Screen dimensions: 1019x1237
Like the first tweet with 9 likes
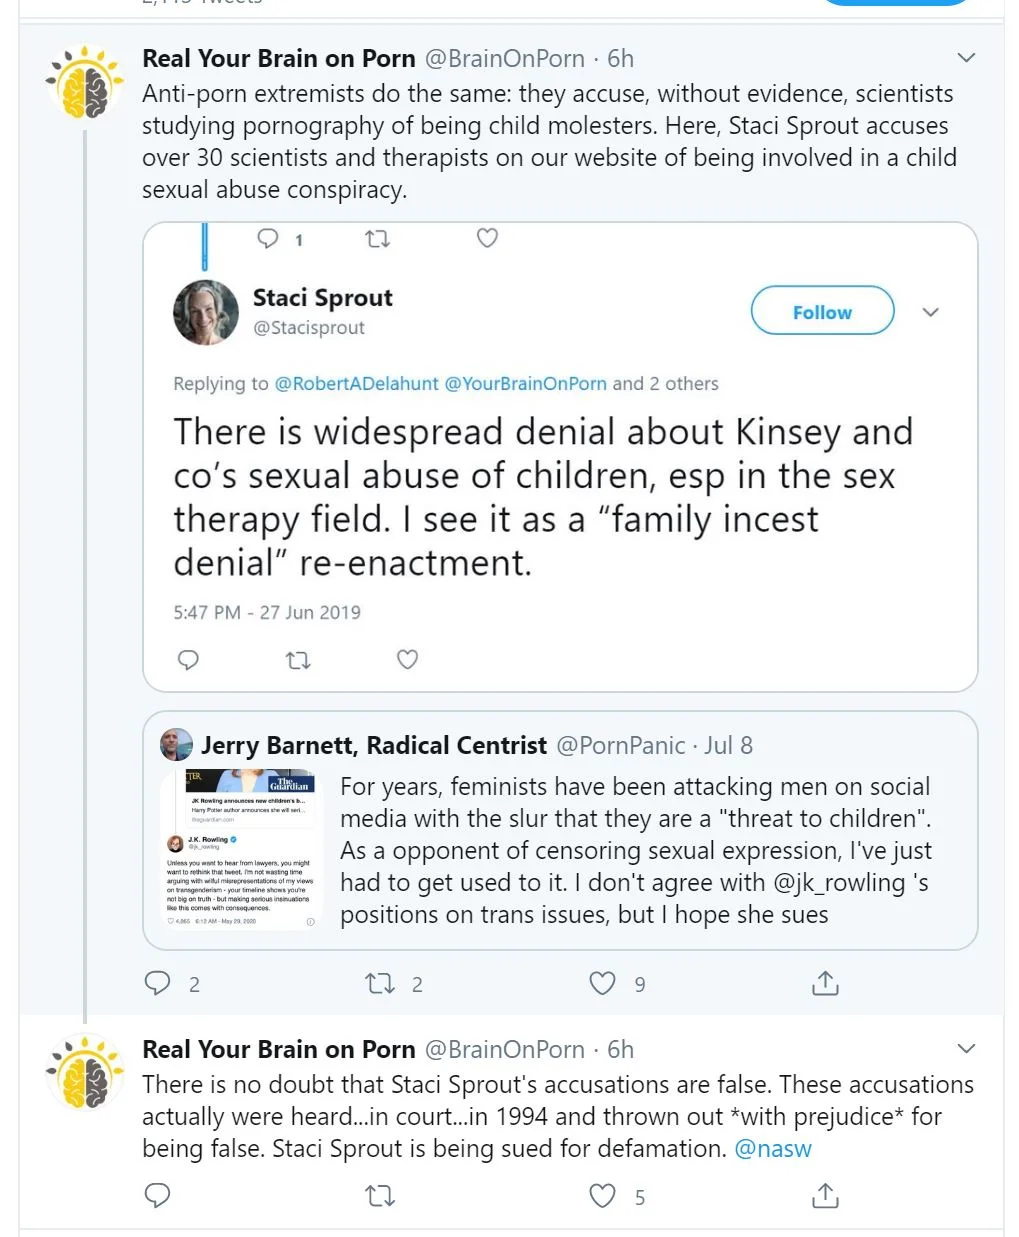(602, 983)
